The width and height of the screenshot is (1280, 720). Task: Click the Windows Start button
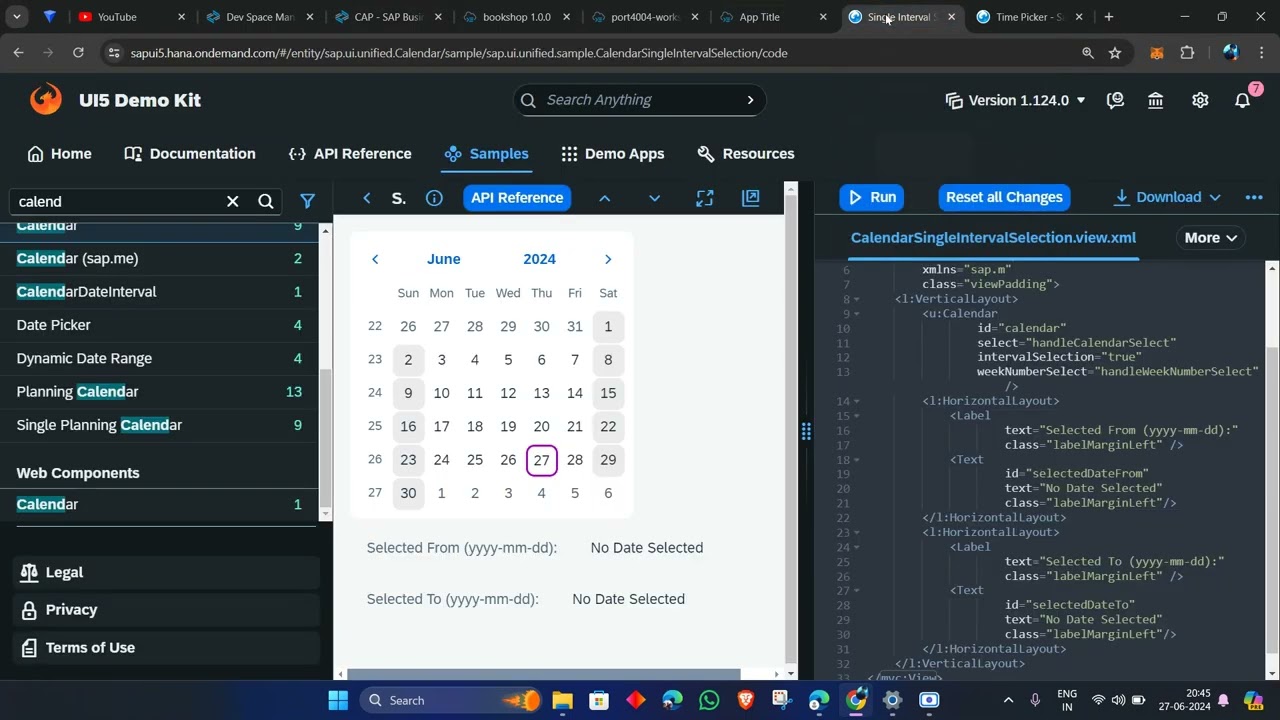click(x=338, y=700)
